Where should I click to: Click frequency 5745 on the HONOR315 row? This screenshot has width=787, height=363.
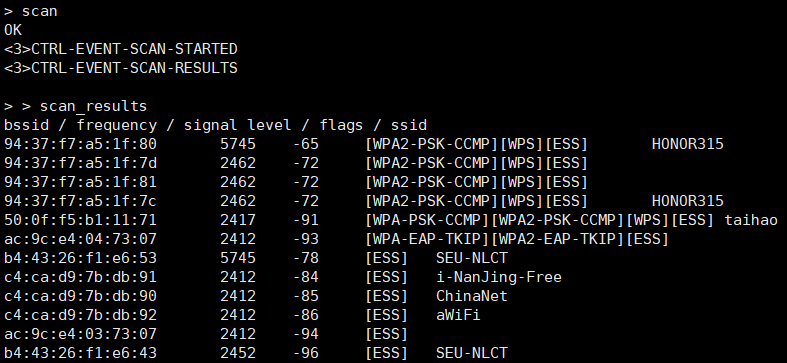tap(238, 144)
